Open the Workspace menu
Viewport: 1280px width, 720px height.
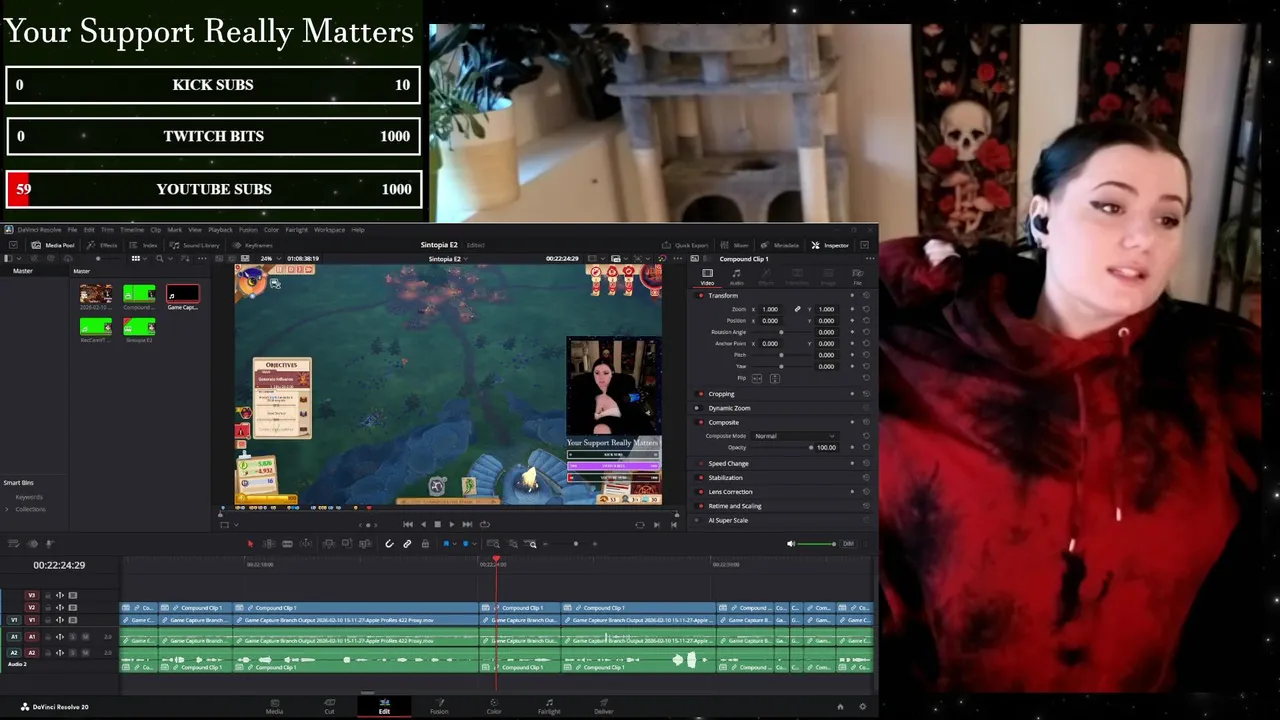coord(329,230)
